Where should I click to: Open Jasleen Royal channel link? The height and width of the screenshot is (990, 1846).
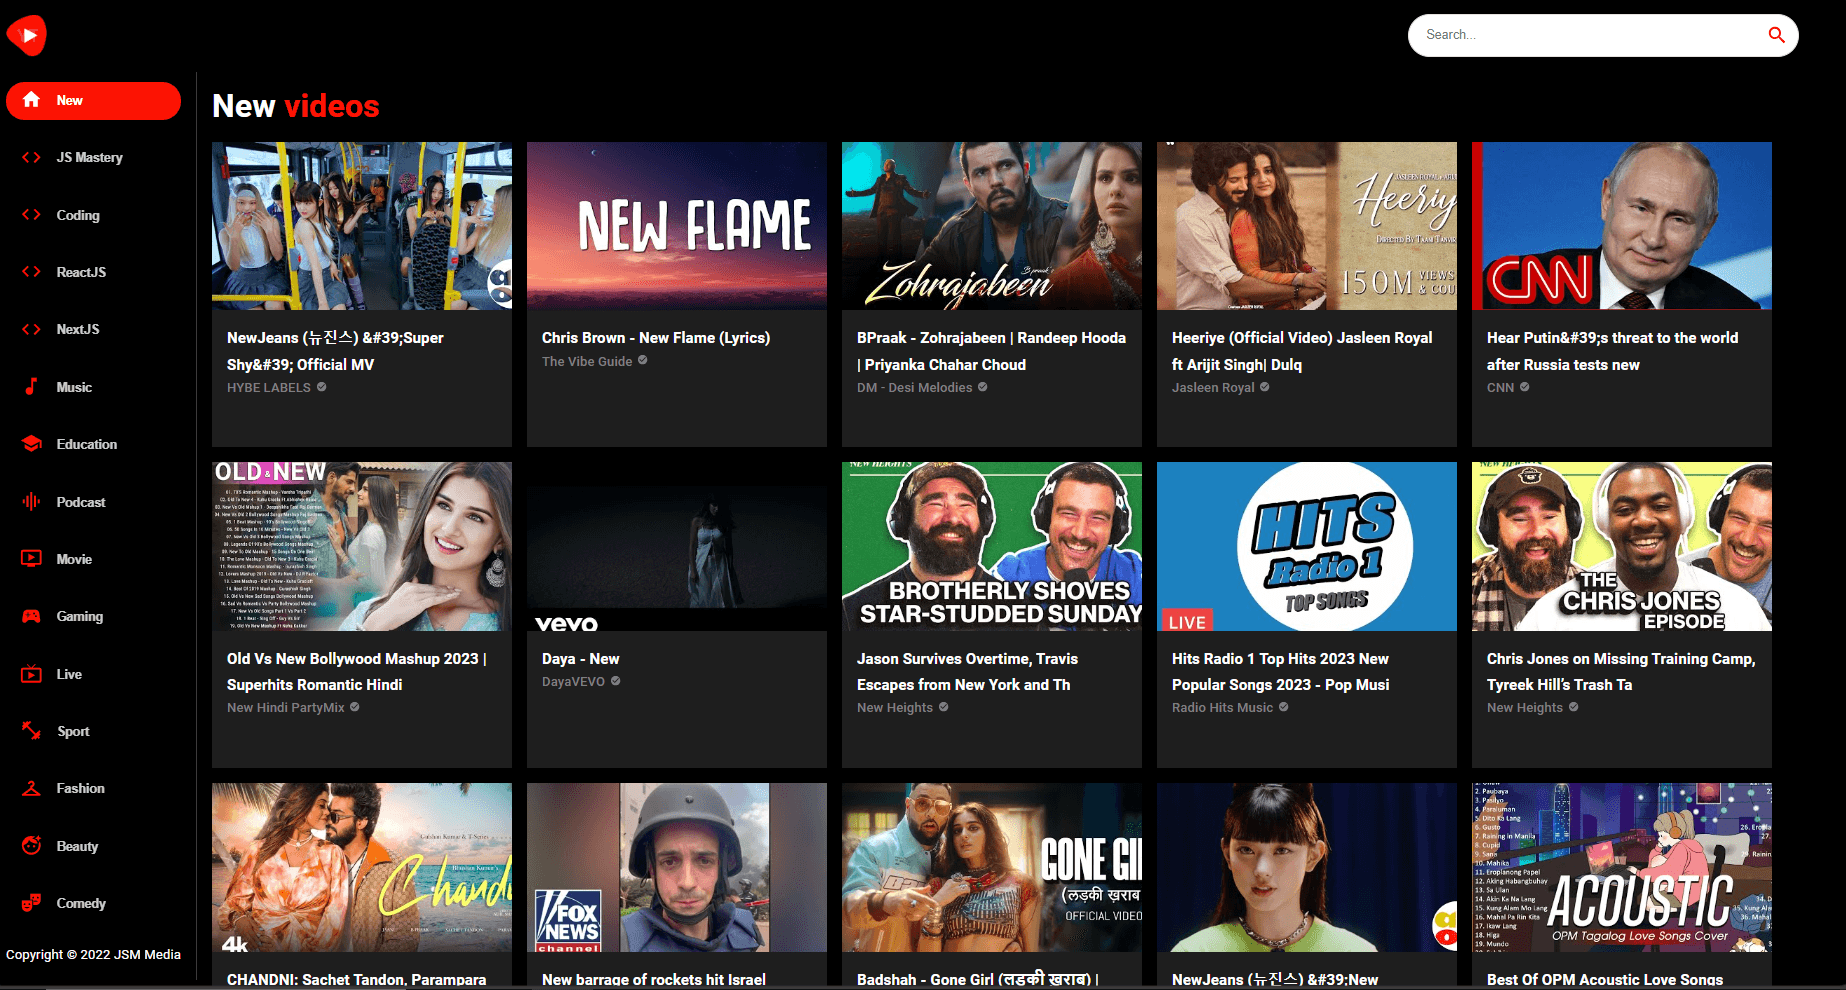click(x=1213, y=388)
